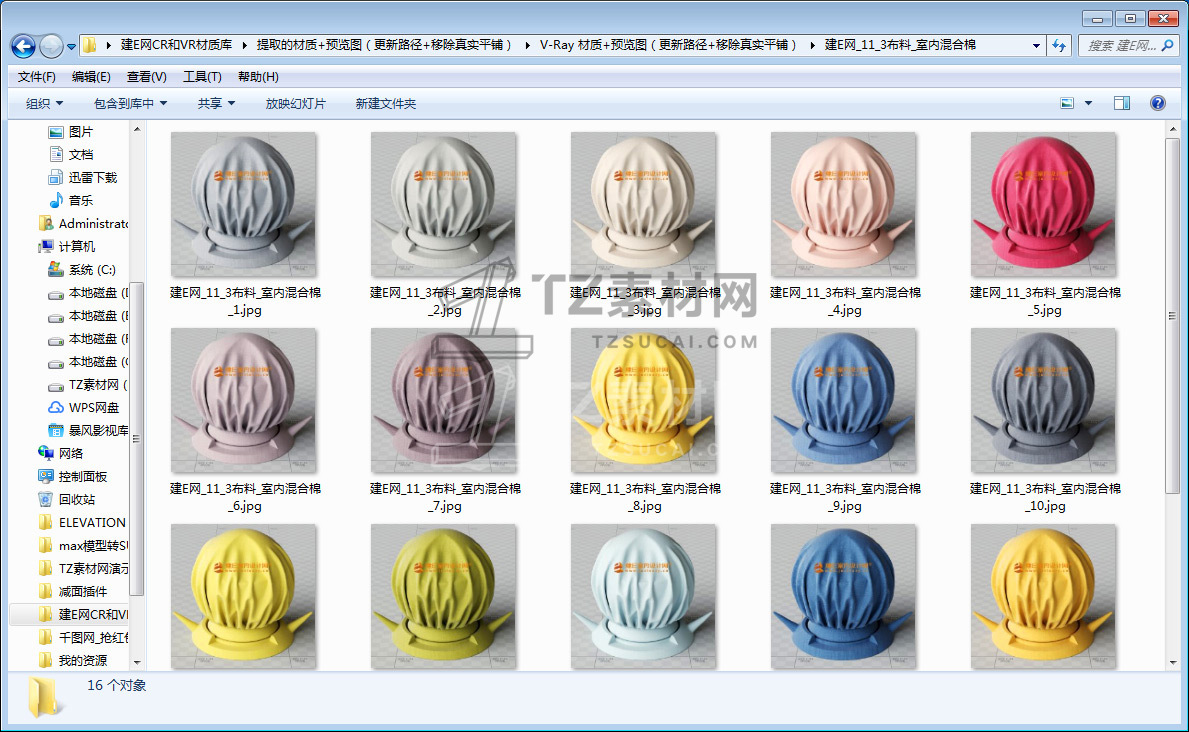Select 控制面板 in sidebar

pos(73,476)
